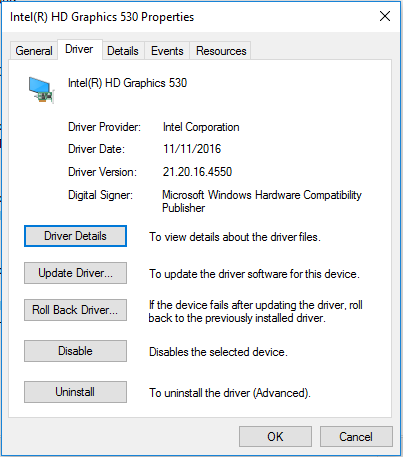Click the Disable button

[x=75, y=351]
